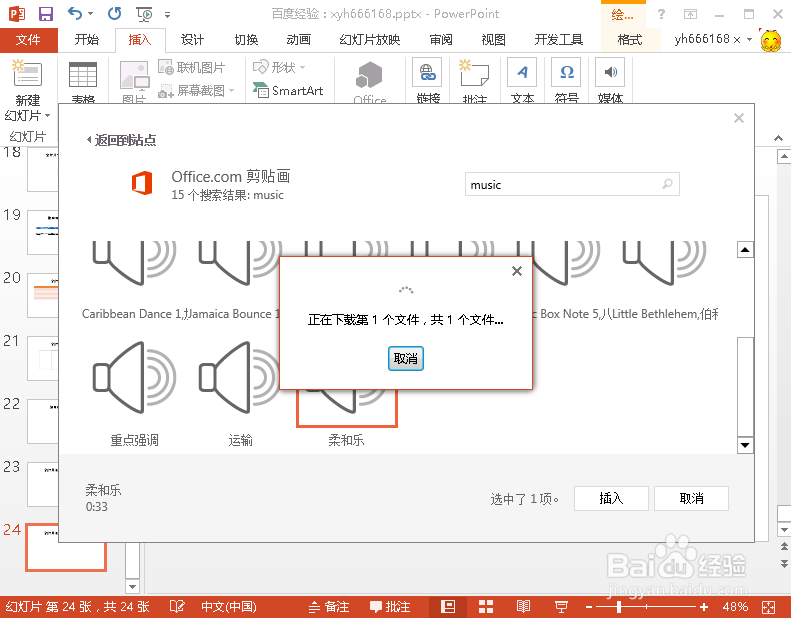
Task: Switch to the 格式 (Format) tab
Action: click(630, 39)
